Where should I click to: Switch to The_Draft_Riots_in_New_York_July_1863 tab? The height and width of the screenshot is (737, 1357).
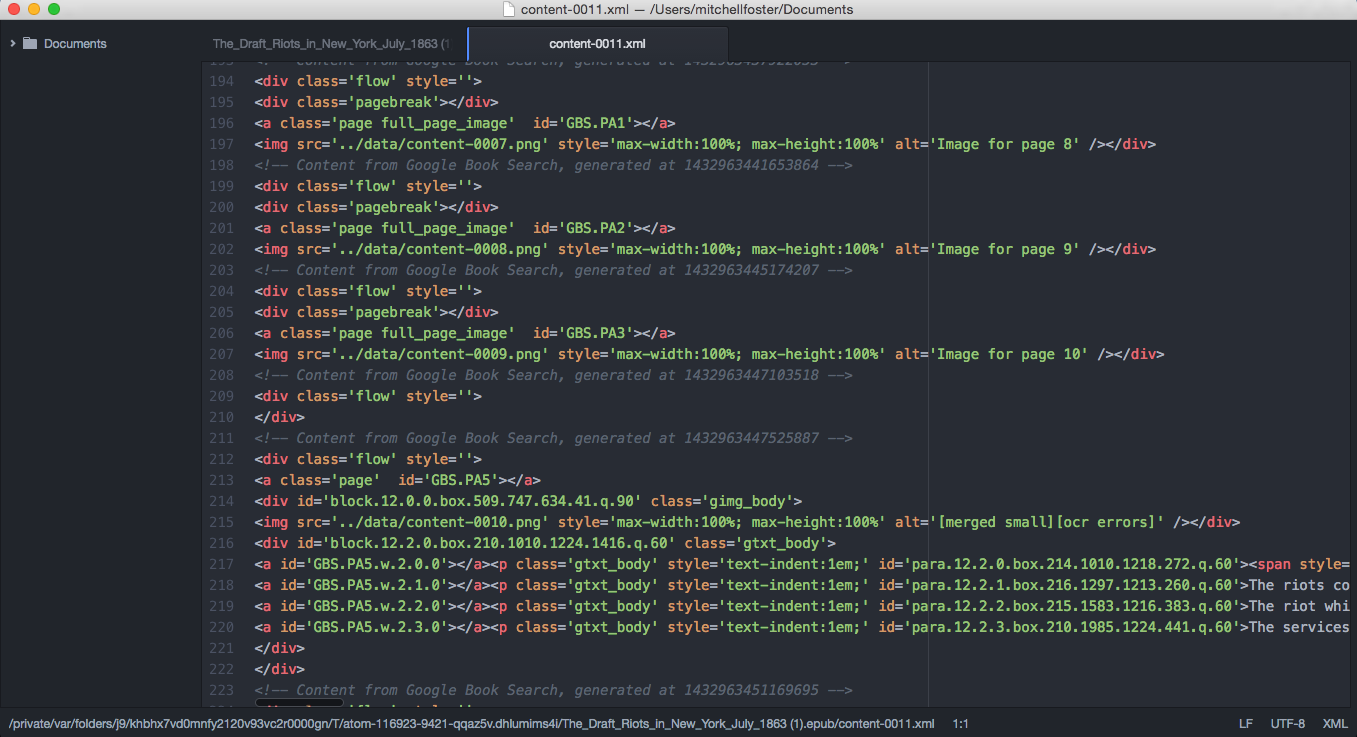coord(331,44)
